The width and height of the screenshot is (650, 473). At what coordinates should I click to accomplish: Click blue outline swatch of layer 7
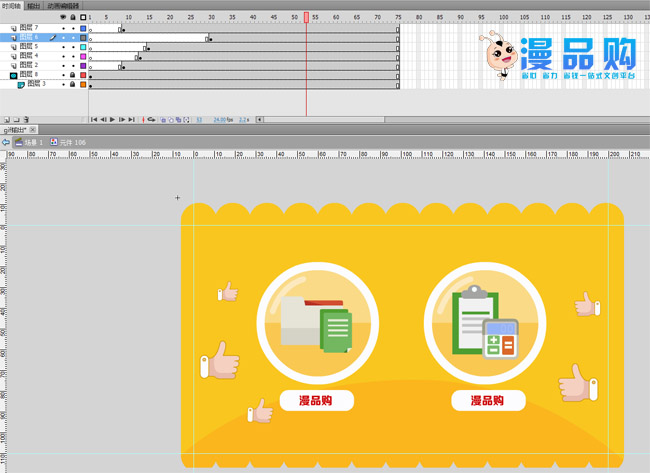(x=83, y=29)
